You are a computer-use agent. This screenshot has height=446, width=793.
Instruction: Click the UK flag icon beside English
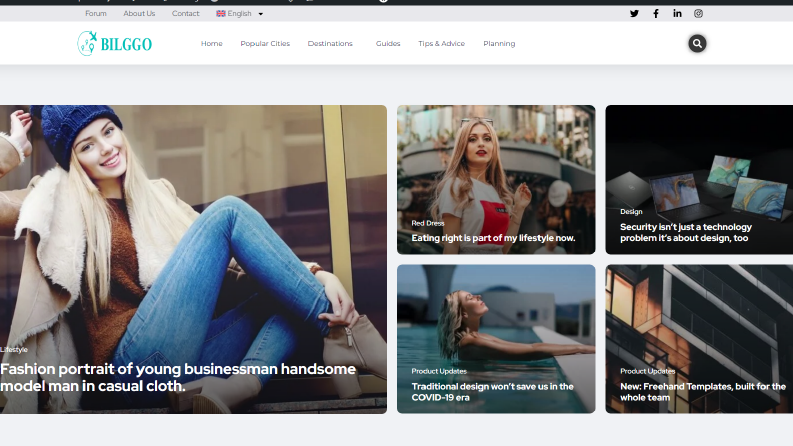click(x=221, y=14)
